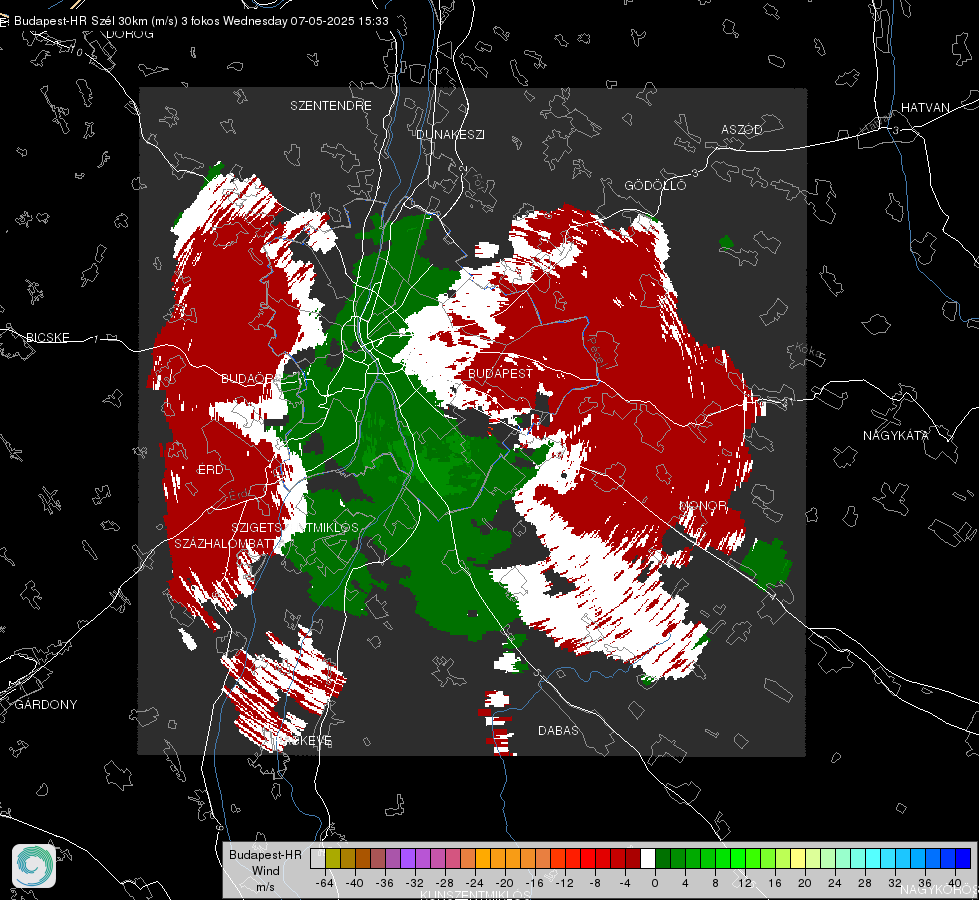The image size is (979, 900).
Task: Click the BICSKE label
Action: click(x=47, y=337)
